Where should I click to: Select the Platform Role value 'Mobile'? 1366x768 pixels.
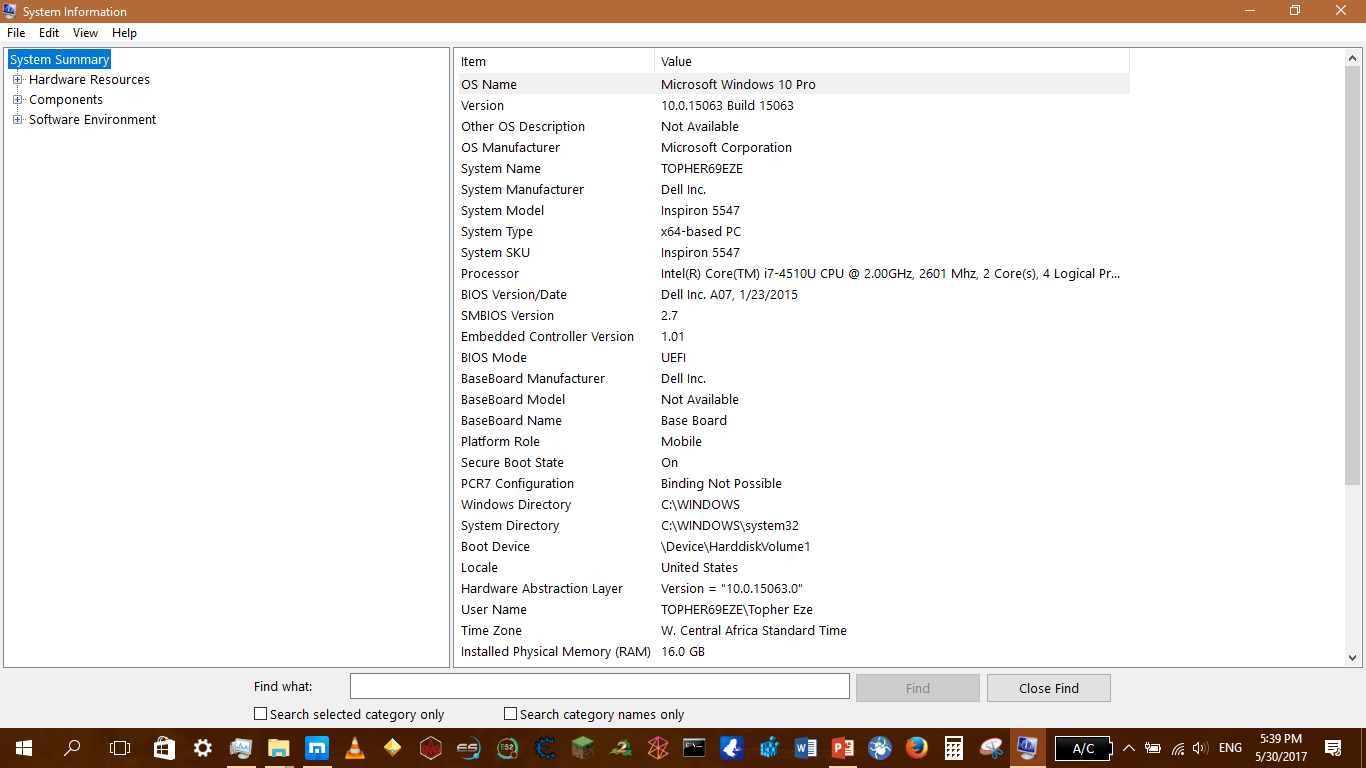click(x=681, y=442)
